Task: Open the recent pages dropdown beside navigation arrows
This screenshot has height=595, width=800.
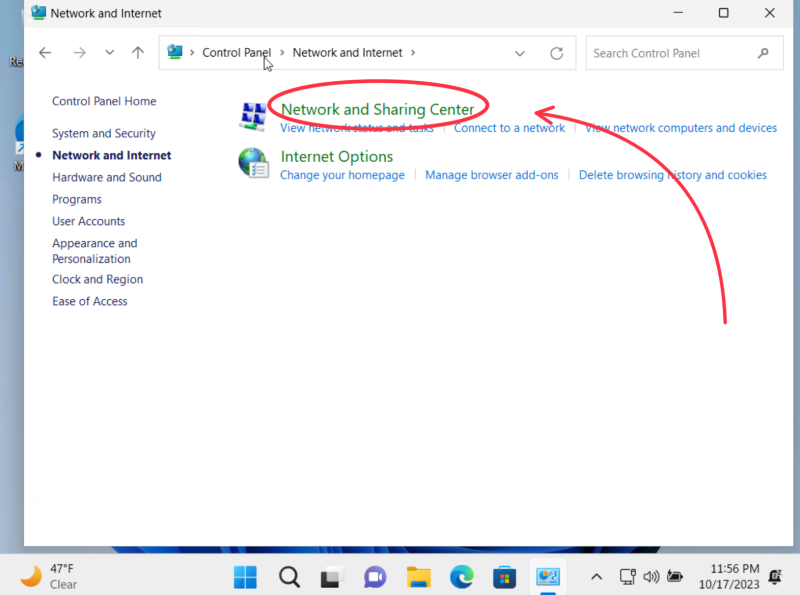Action: 110,52
